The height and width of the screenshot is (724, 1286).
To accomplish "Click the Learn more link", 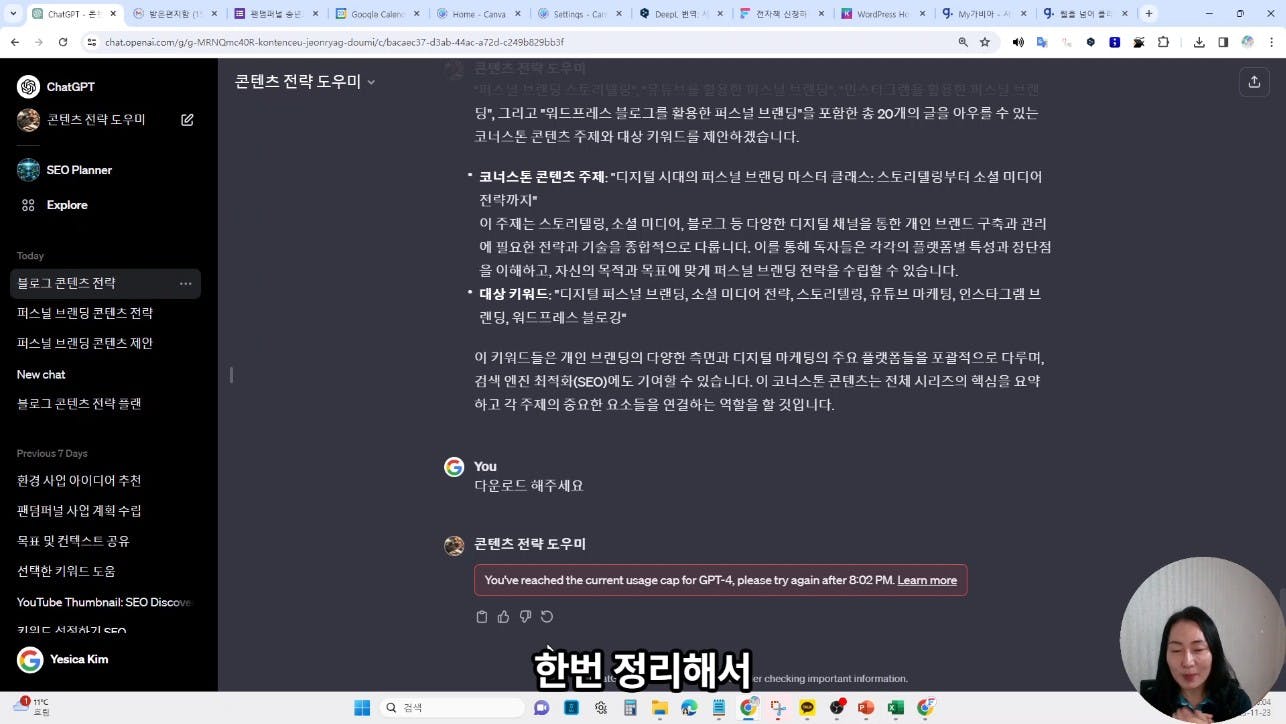I will coord(927,580).
